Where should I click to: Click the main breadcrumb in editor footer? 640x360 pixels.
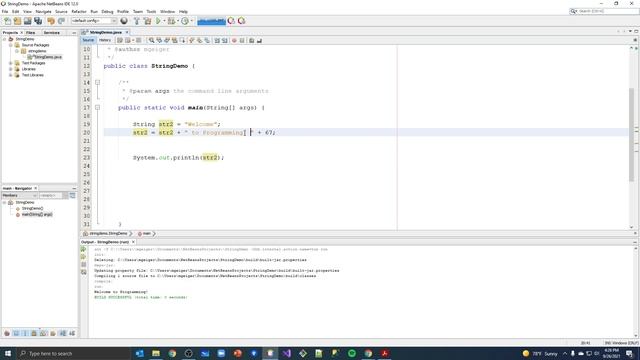[146, 233]
